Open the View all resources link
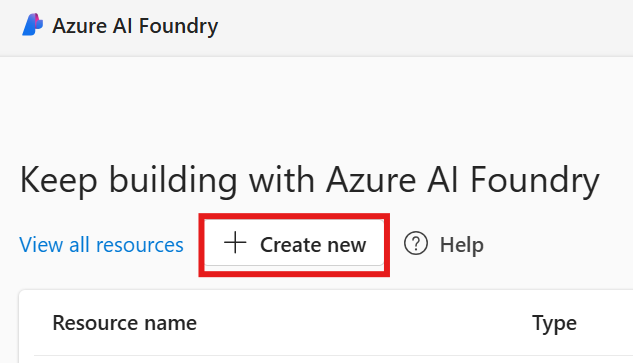Screen dimensions: 633x363 click(101, 245)
